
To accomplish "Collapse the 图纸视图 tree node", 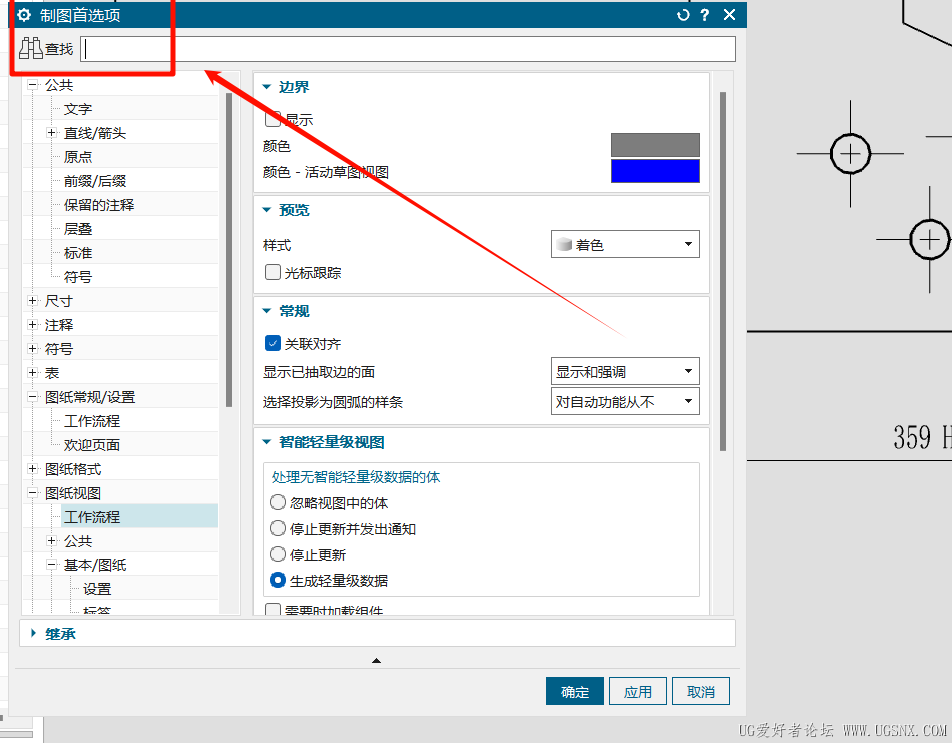I will (33, 492).
